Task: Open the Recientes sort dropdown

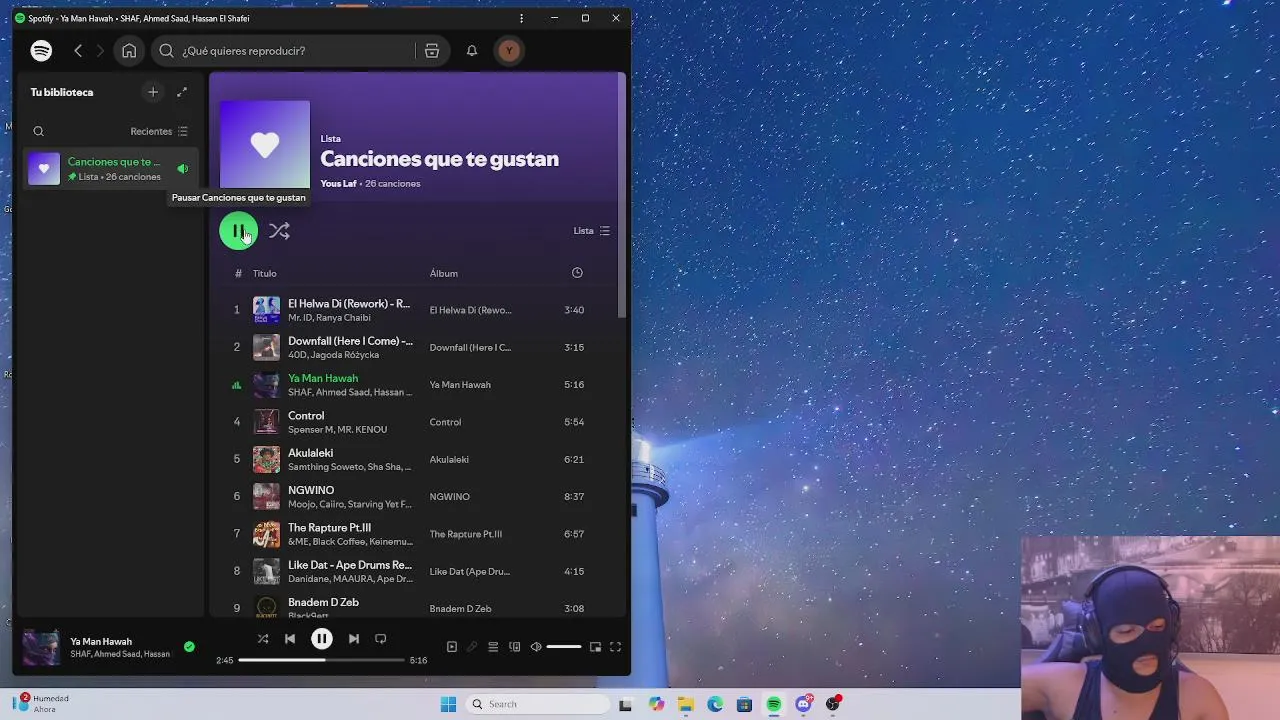Action: pos(159,131)
